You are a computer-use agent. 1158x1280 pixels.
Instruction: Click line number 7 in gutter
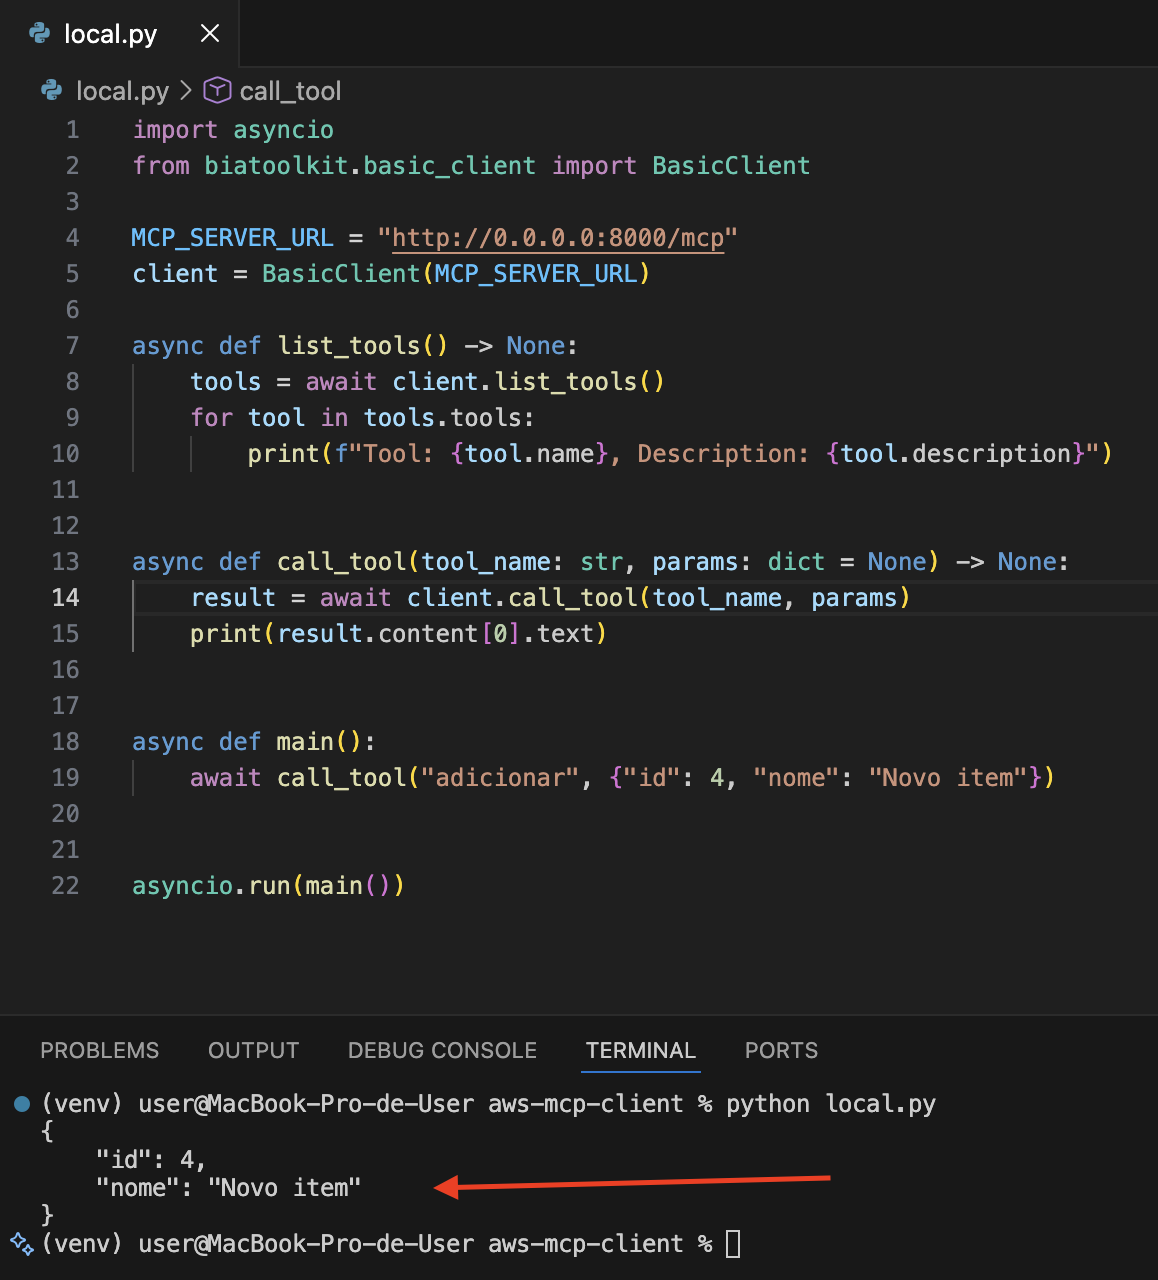tap(72, 346)
